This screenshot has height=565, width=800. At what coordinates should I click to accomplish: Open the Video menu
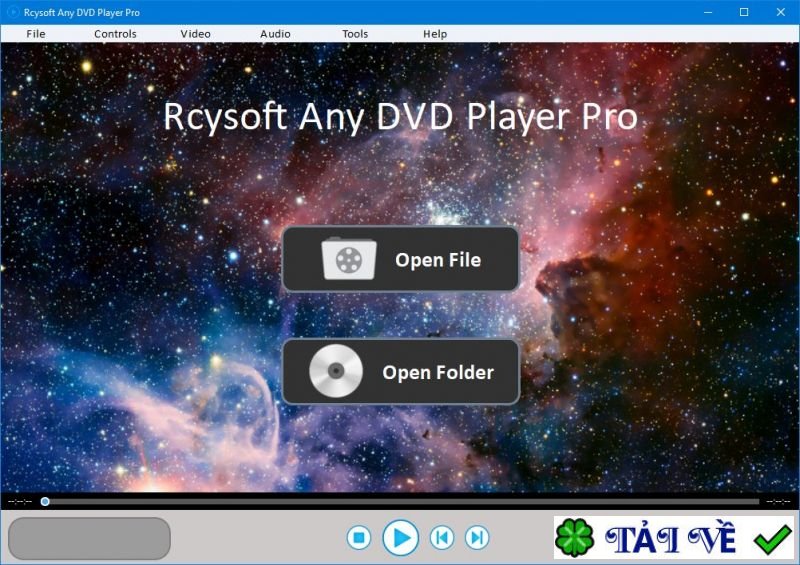[195, 34]
